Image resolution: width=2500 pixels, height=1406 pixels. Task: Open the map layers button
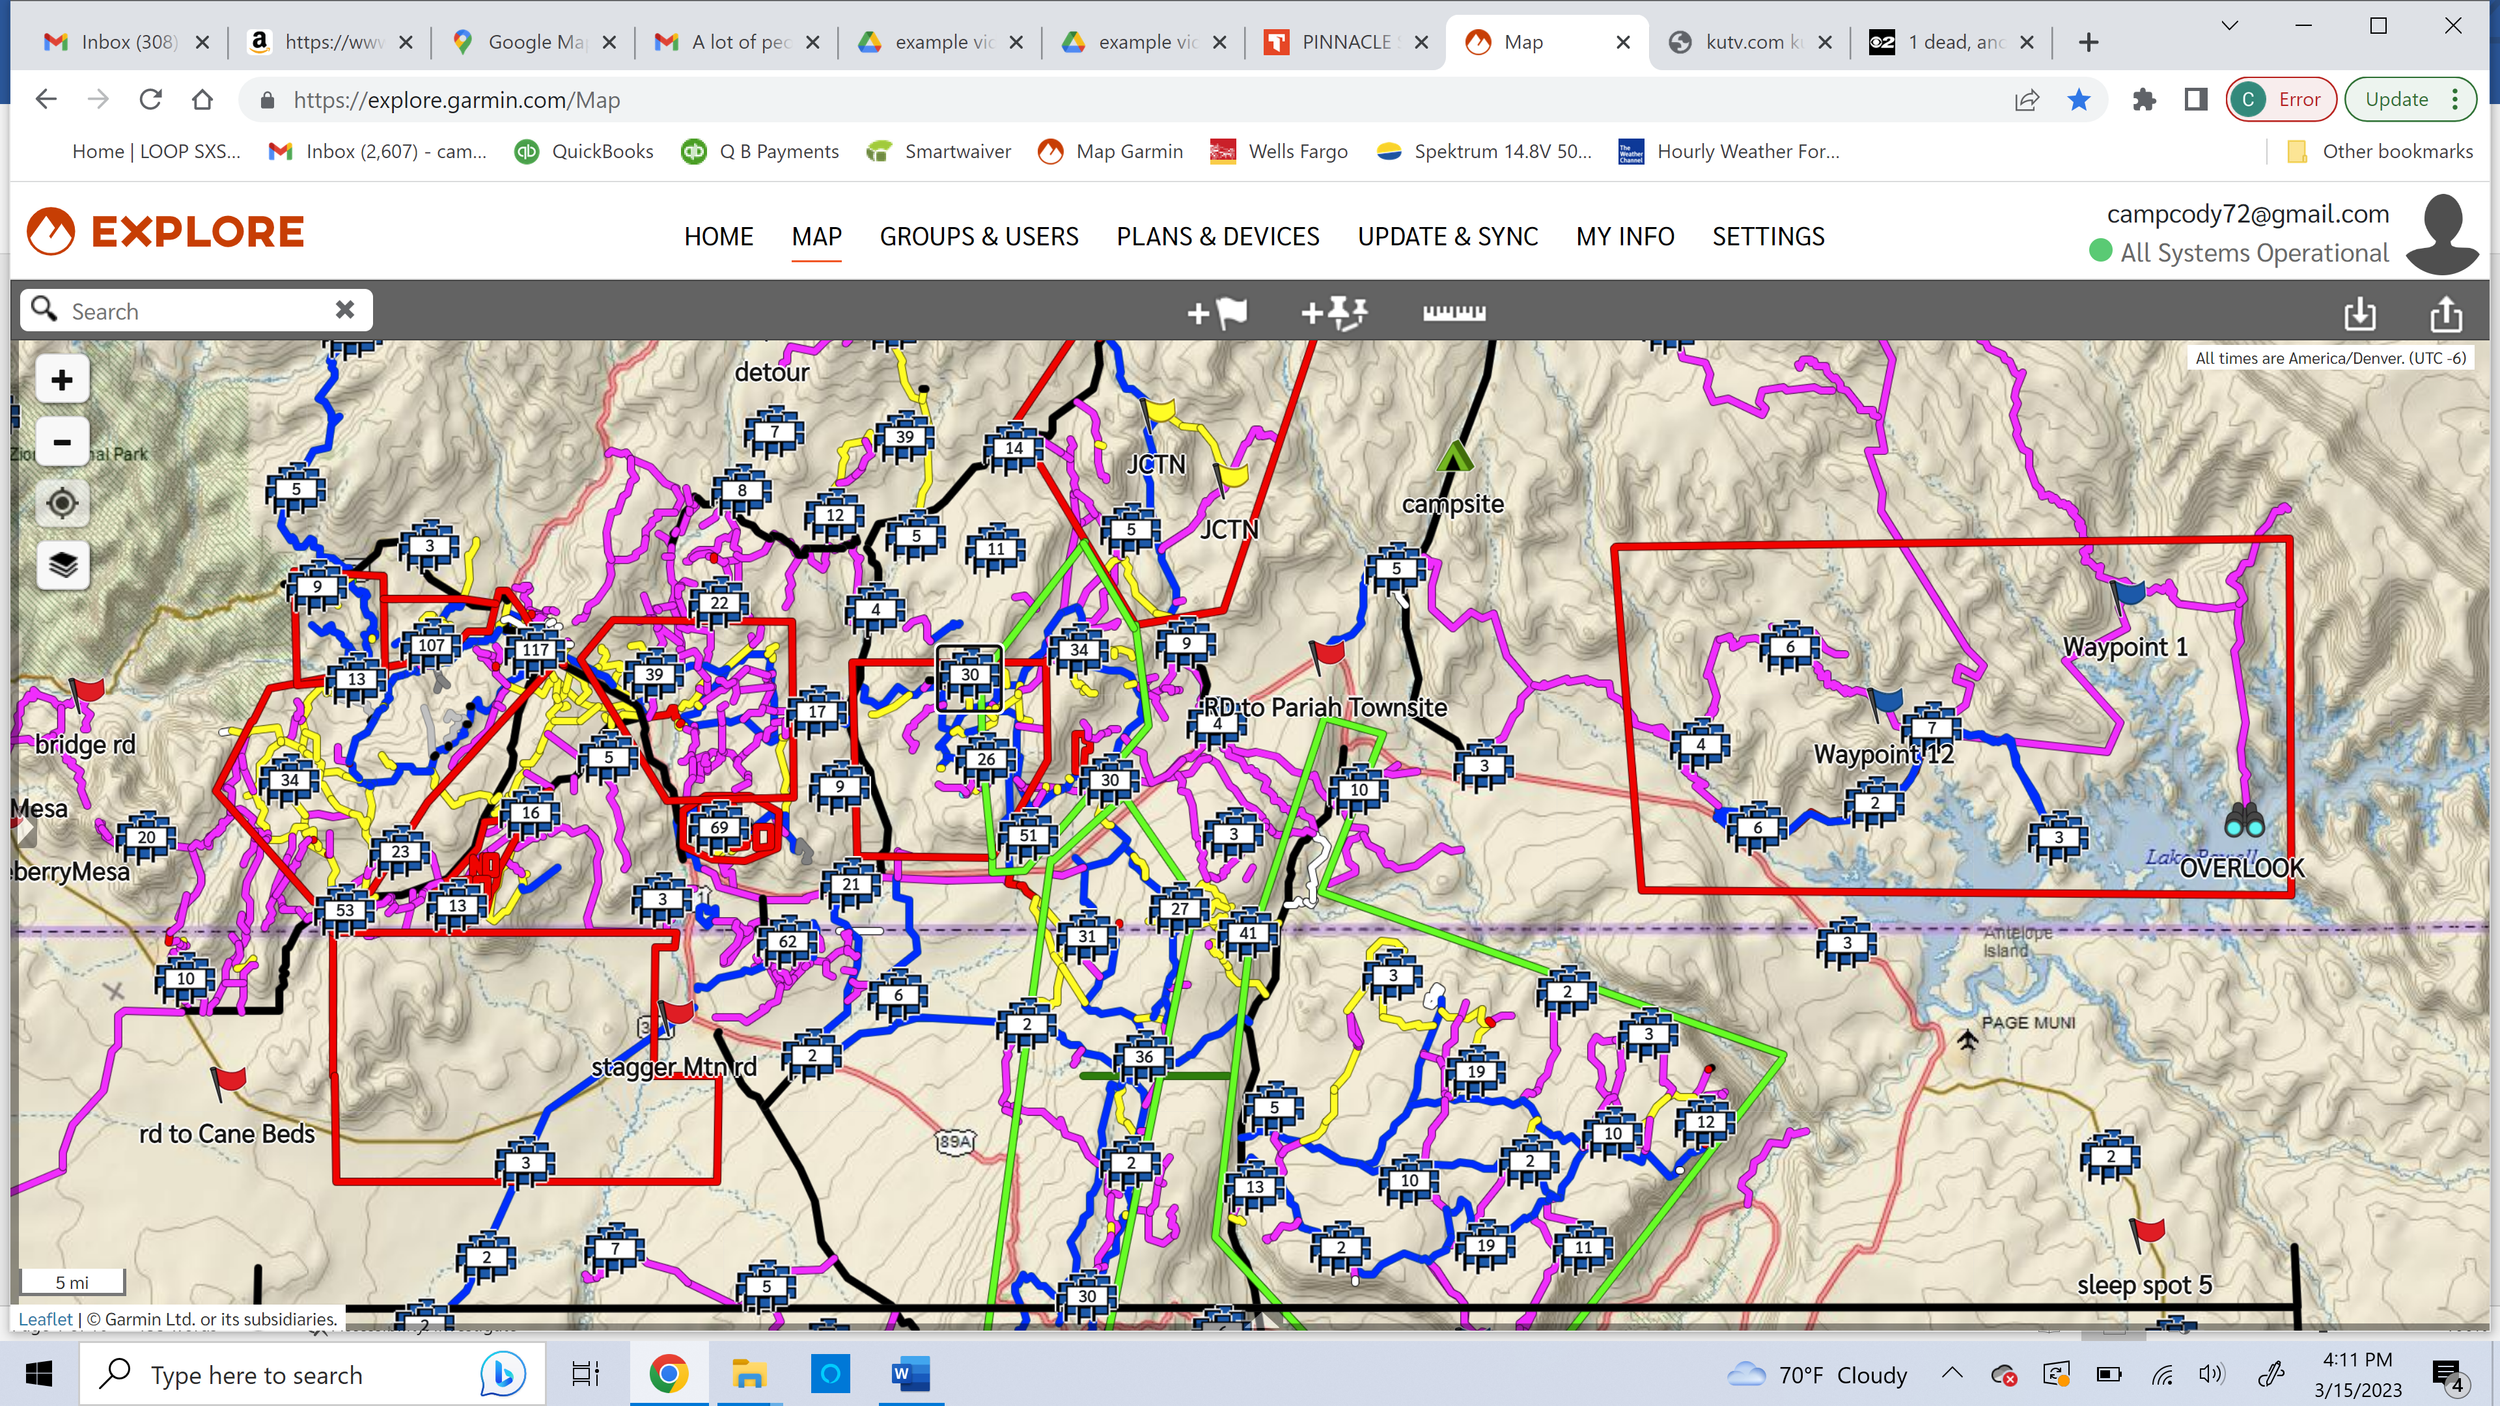[x=63, y=565]
